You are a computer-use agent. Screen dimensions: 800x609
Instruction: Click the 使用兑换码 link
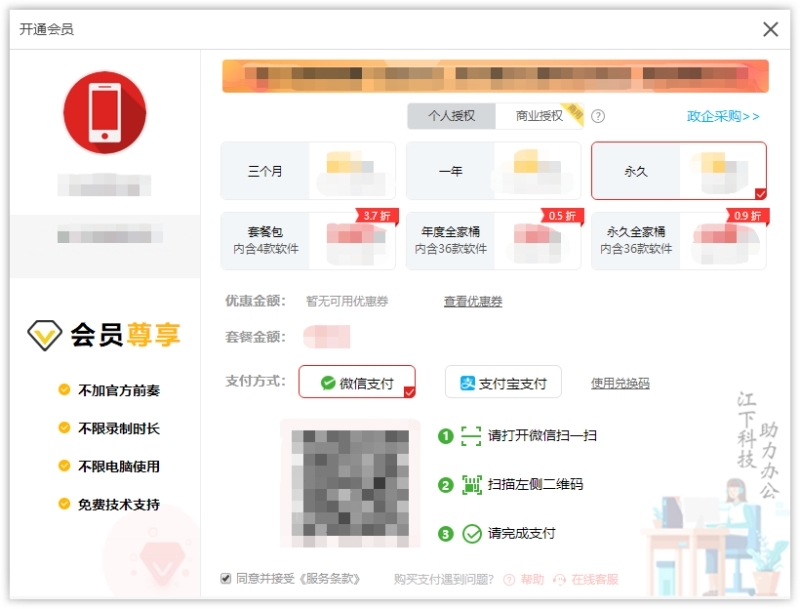(620, 383)
